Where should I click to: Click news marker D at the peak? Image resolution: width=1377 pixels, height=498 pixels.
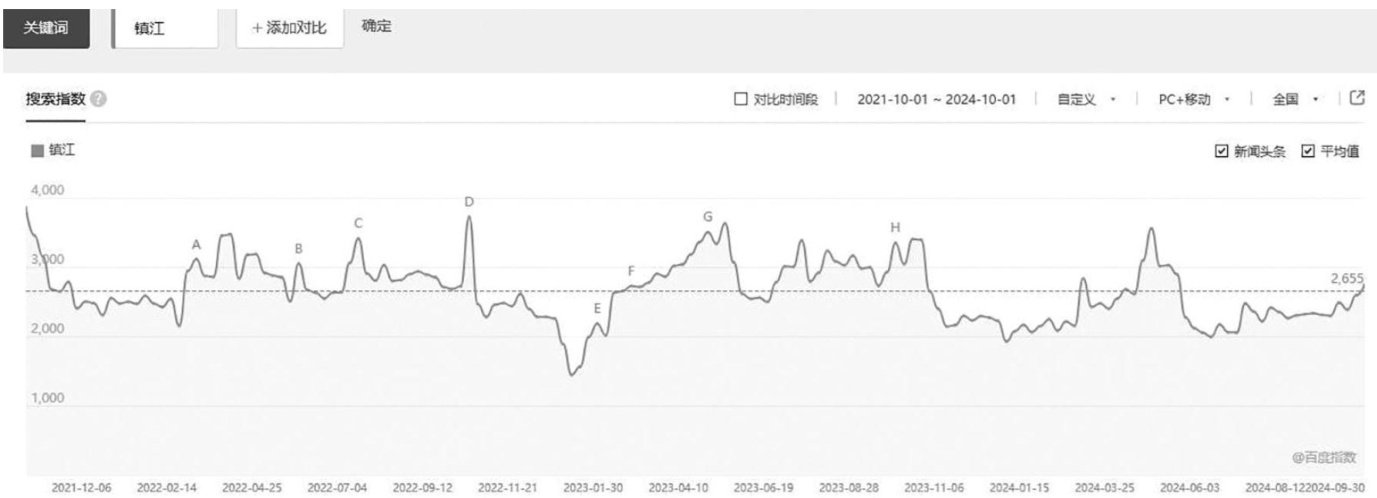coord(469,202)
